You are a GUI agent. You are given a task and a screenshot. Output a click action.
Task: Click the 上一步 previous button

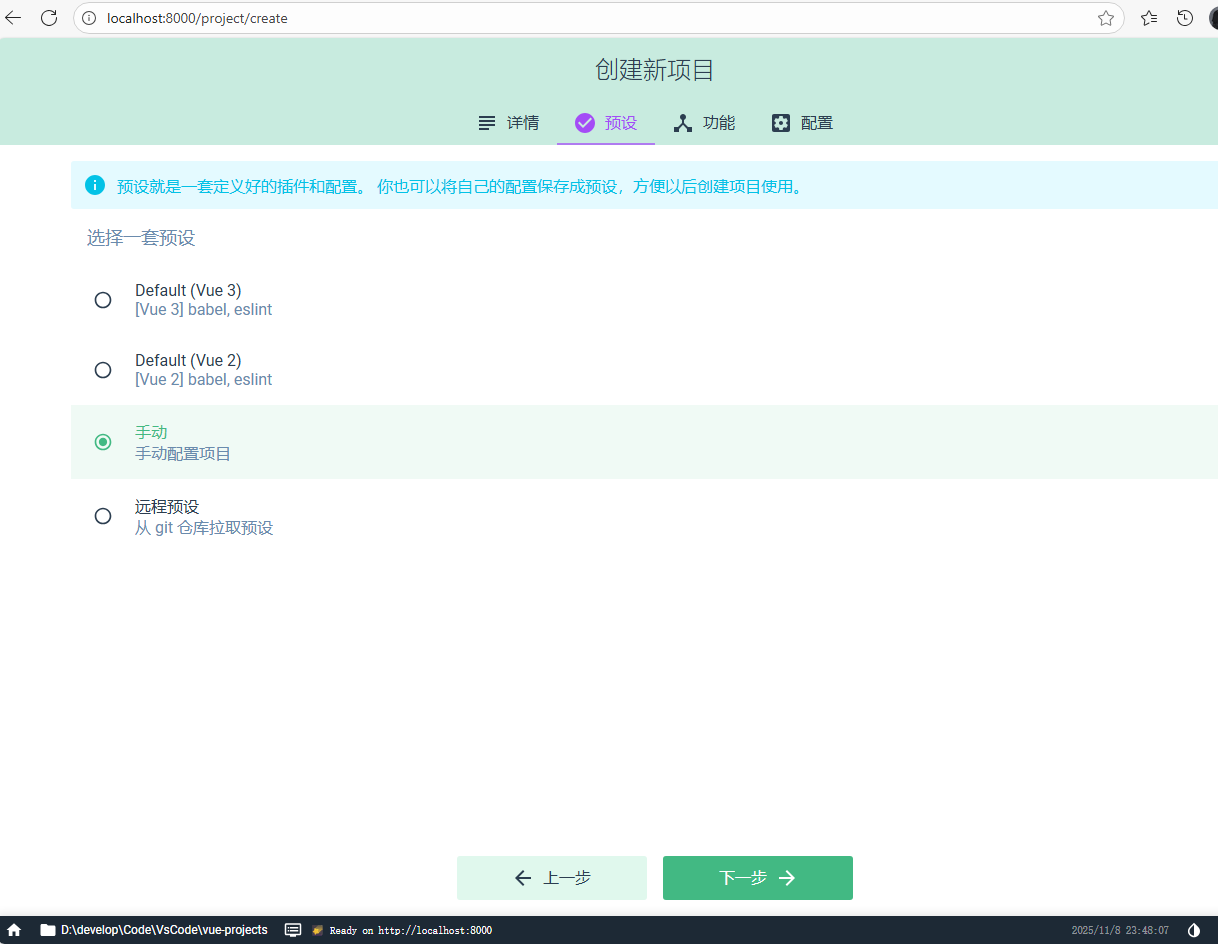552,878
